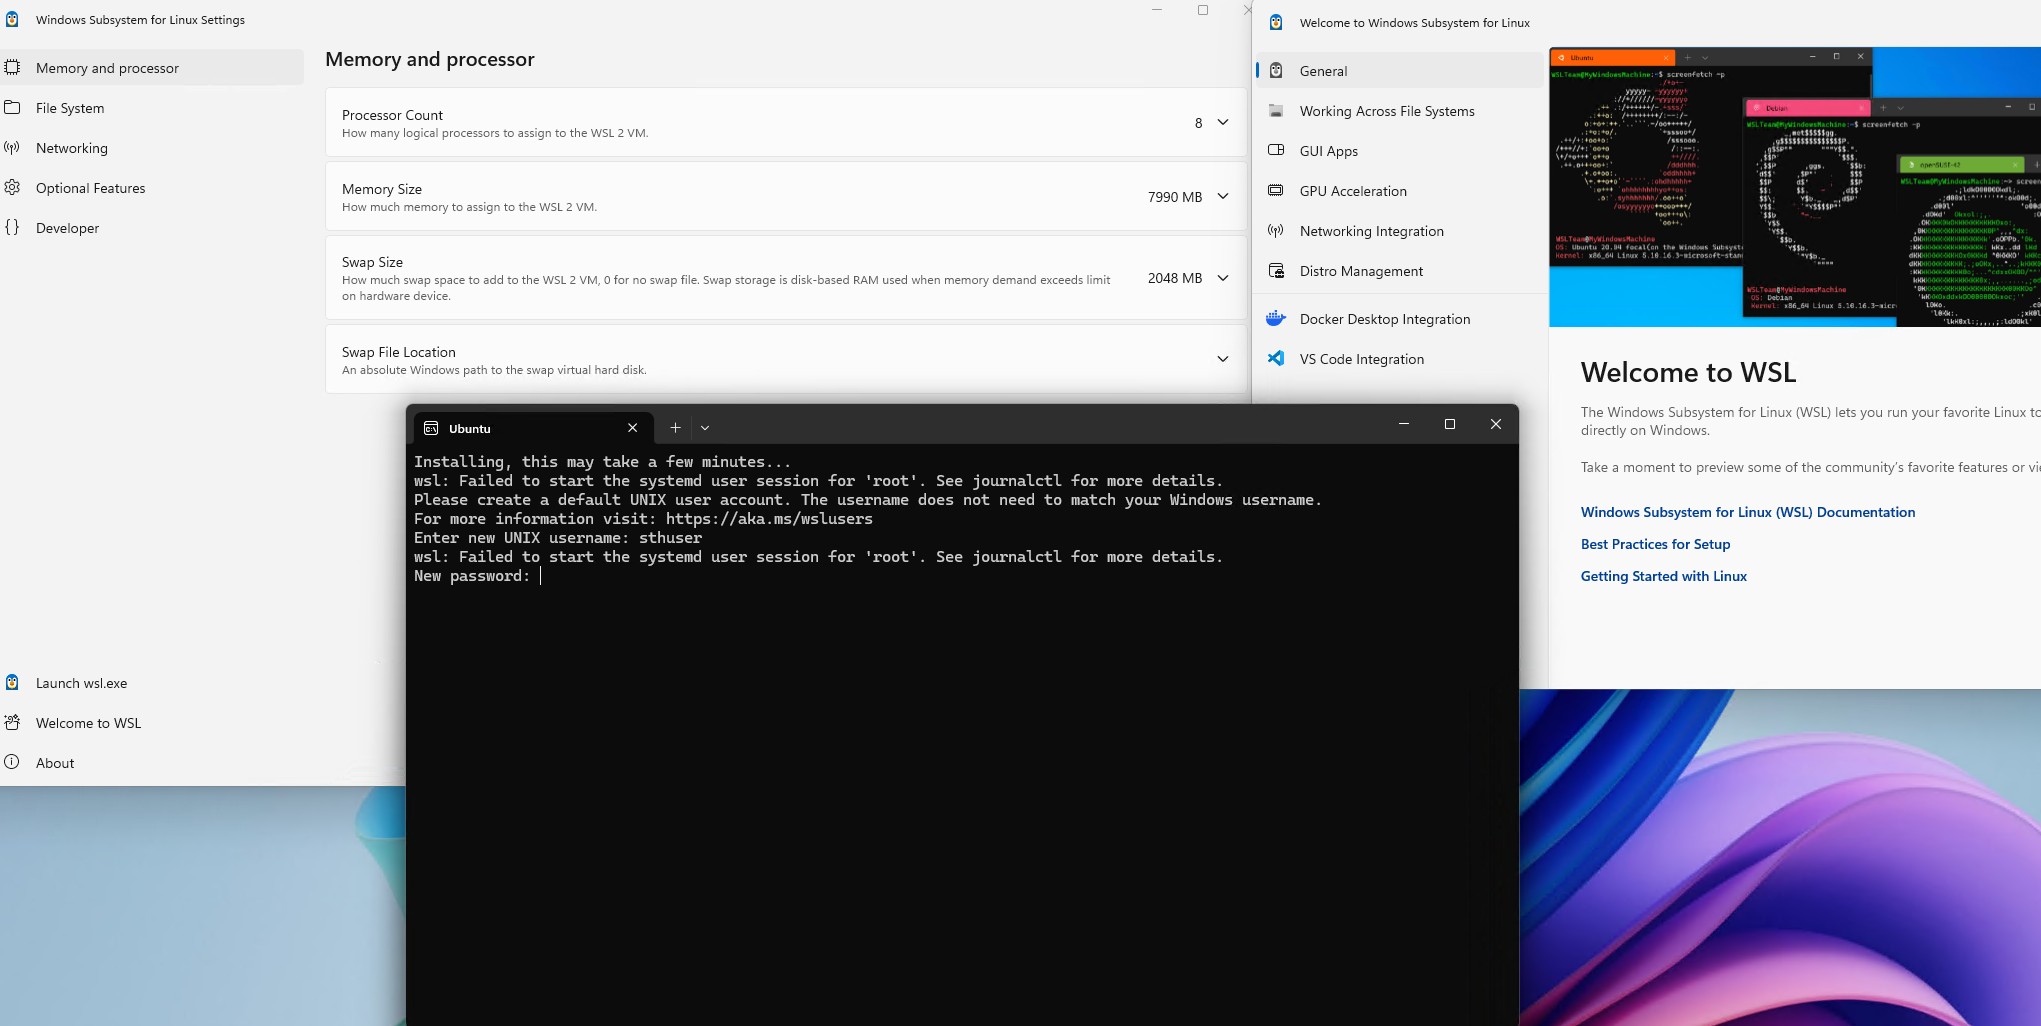Expand the Swap File Location setting

(1222, 359)
